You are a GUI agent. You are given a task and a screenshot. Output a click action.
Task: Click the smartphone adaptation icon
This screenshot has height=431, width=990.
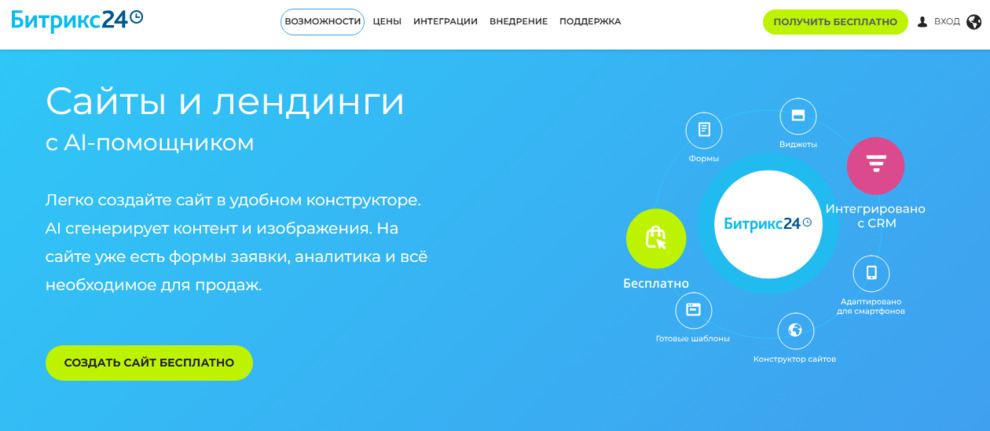(871, 273)
